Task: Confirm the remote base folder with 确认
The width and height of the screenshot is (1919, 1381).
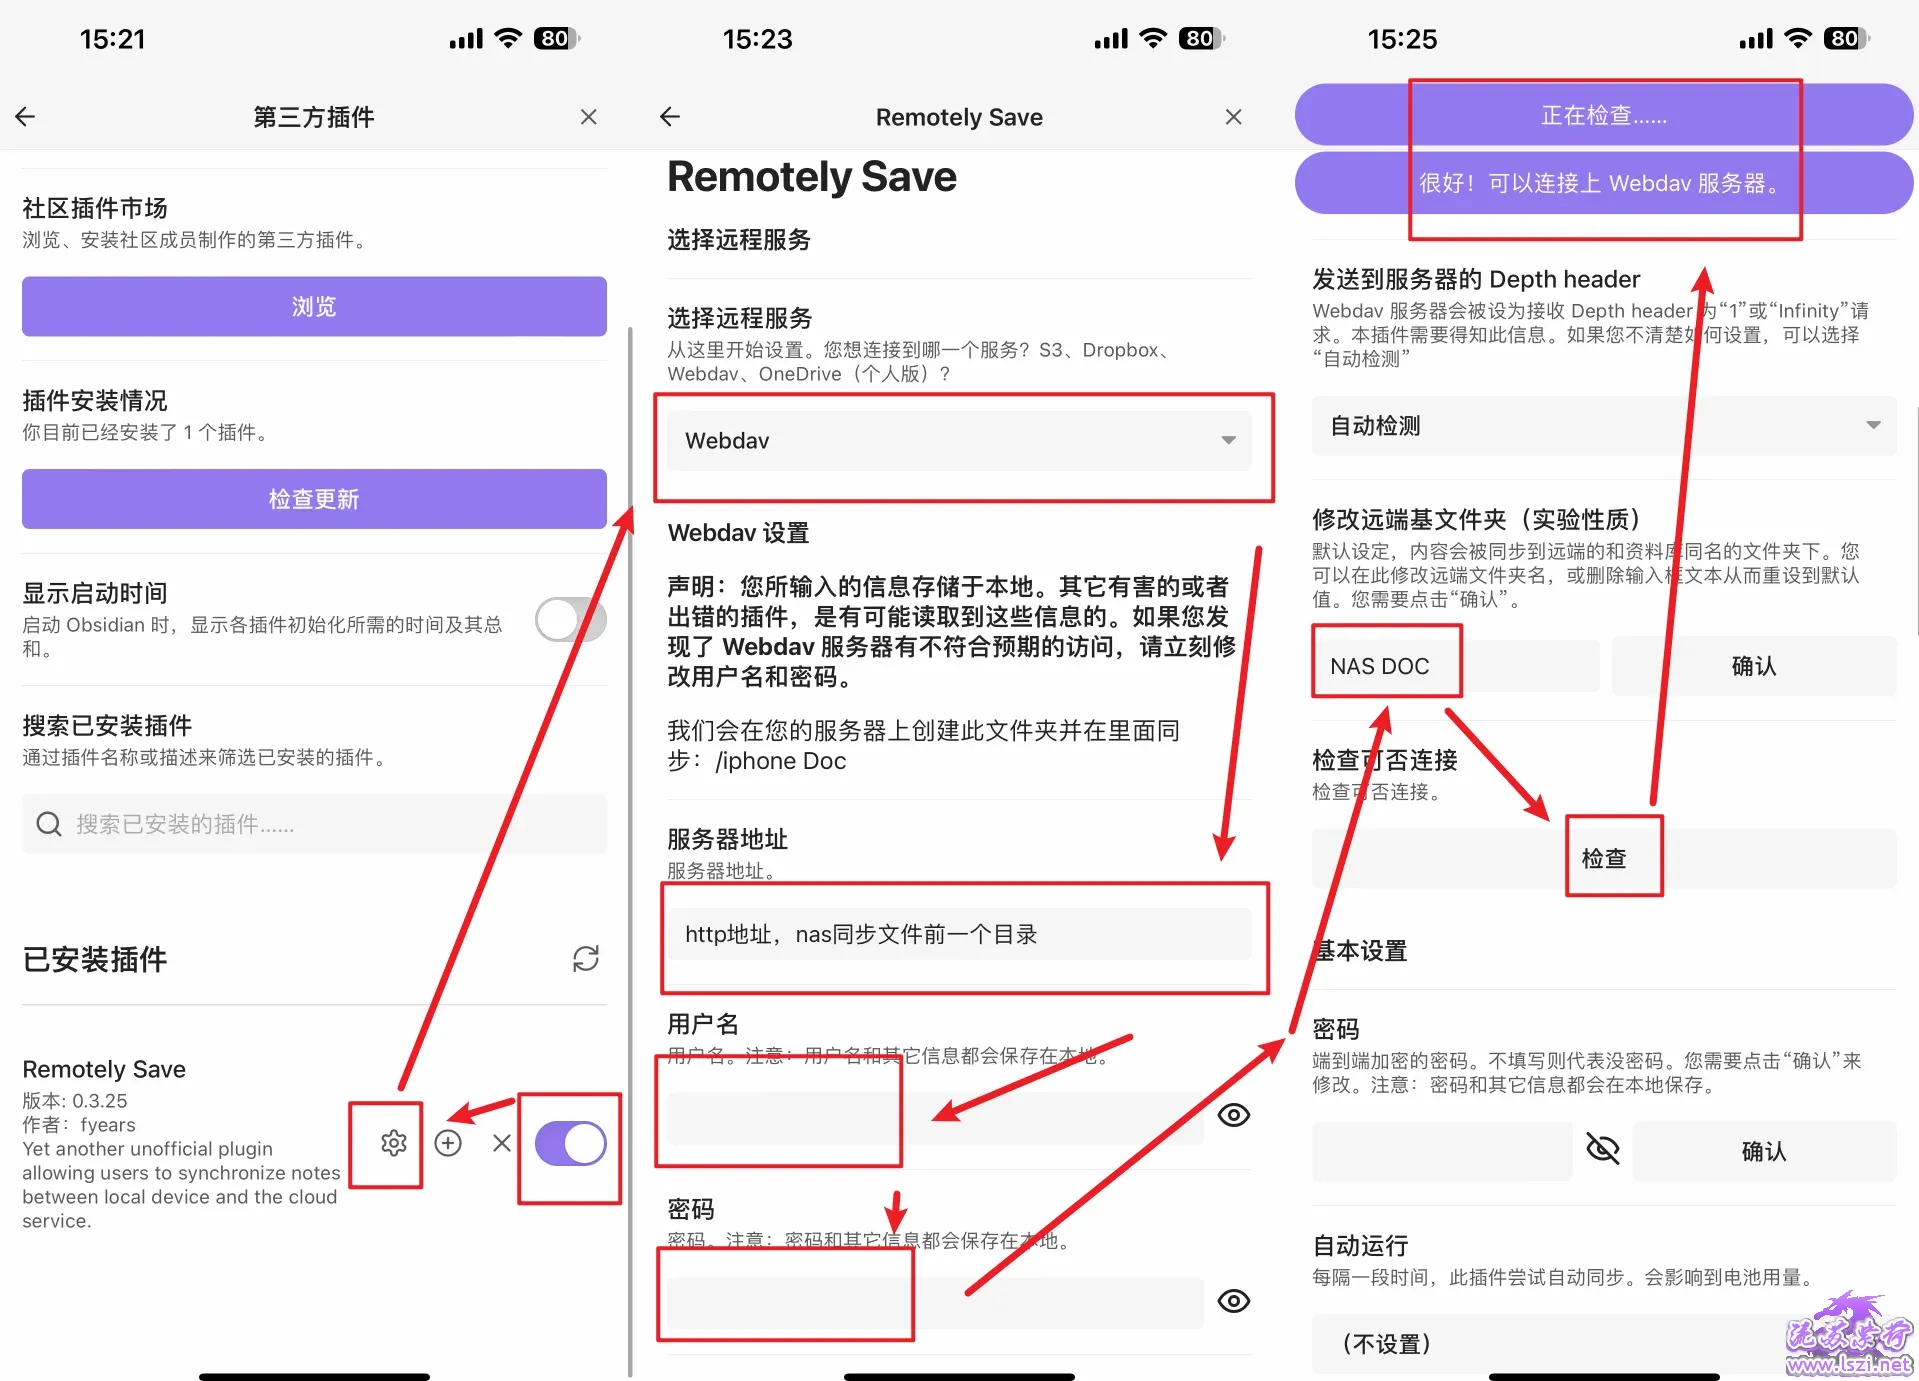Action: 1754,666
